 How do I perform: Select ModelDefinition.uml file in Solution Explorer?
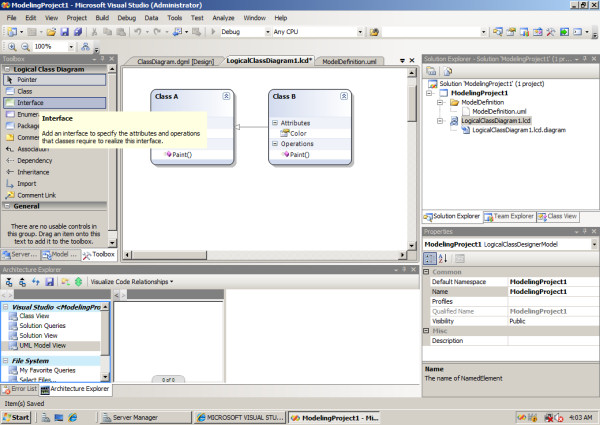(499, 111)
